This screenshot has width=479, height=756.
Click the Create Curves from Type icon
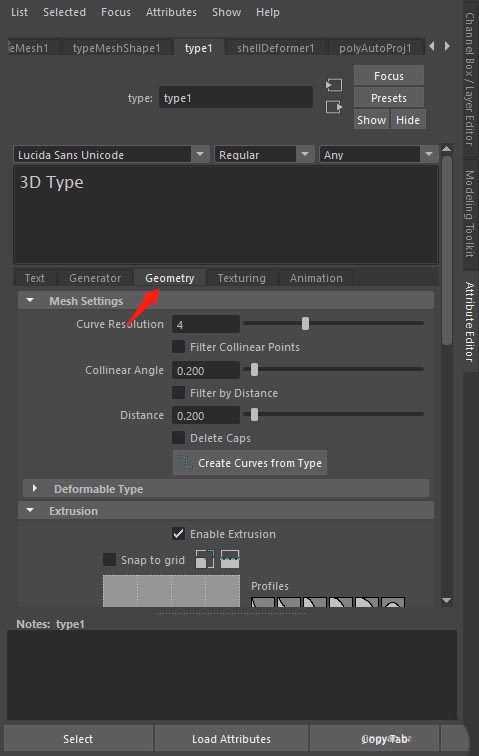[186, 462]
